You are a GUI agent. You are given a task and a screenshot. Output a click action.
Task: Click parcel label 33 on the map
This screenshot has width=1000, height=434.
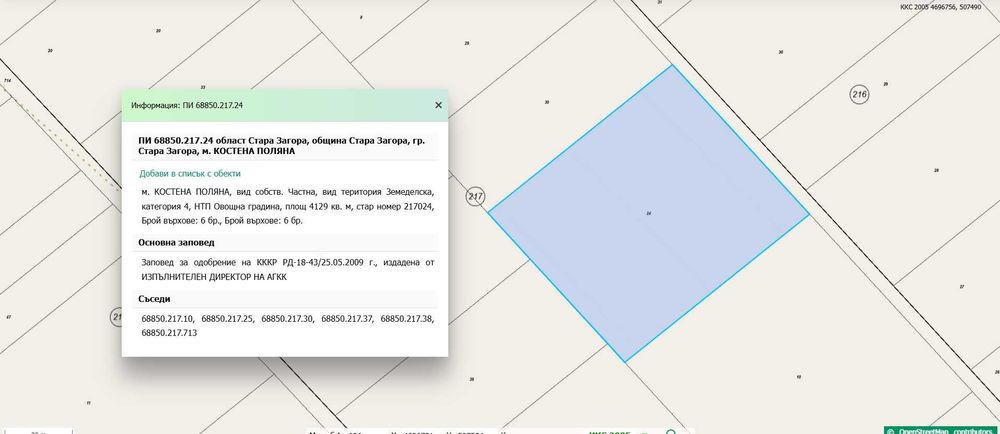pyautogui.click(x=203, y=87)
